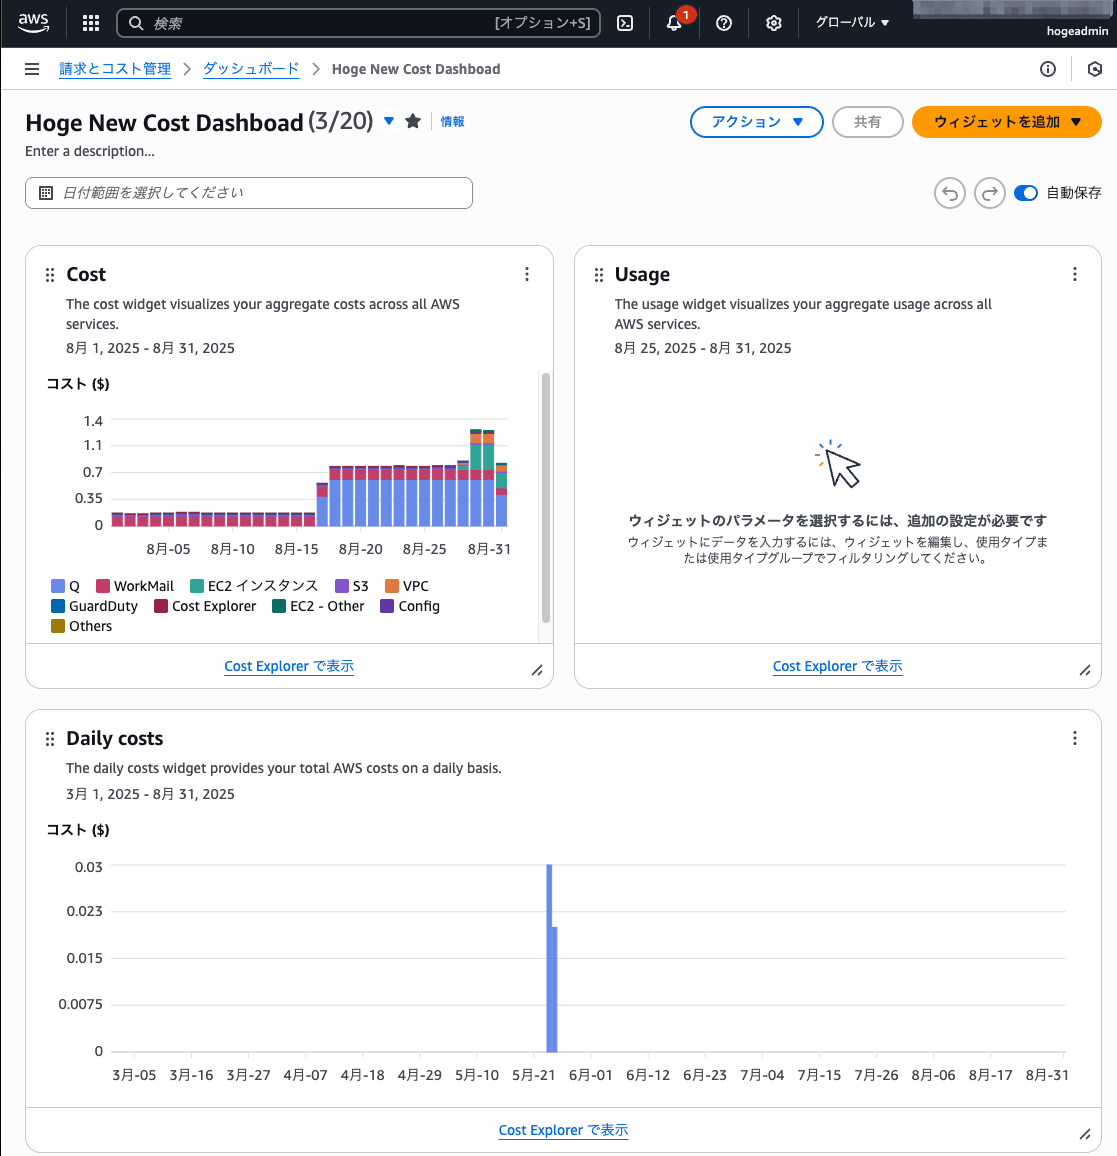Open the notifications bell
Image resolution: width=1117 pixels, height=1156 pixels.
pyautogui.click(x=674, y=23)
